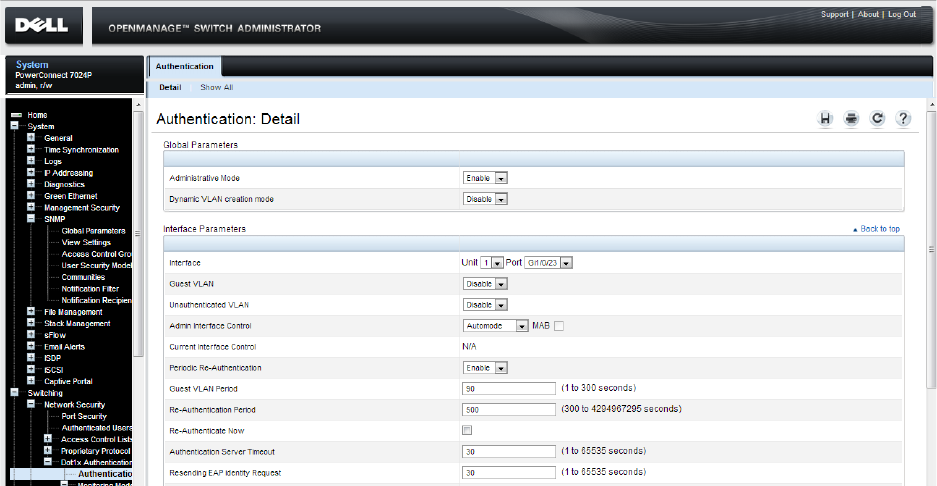Expand the General tree node
The image size is (937, 486).
click(31, 137)
